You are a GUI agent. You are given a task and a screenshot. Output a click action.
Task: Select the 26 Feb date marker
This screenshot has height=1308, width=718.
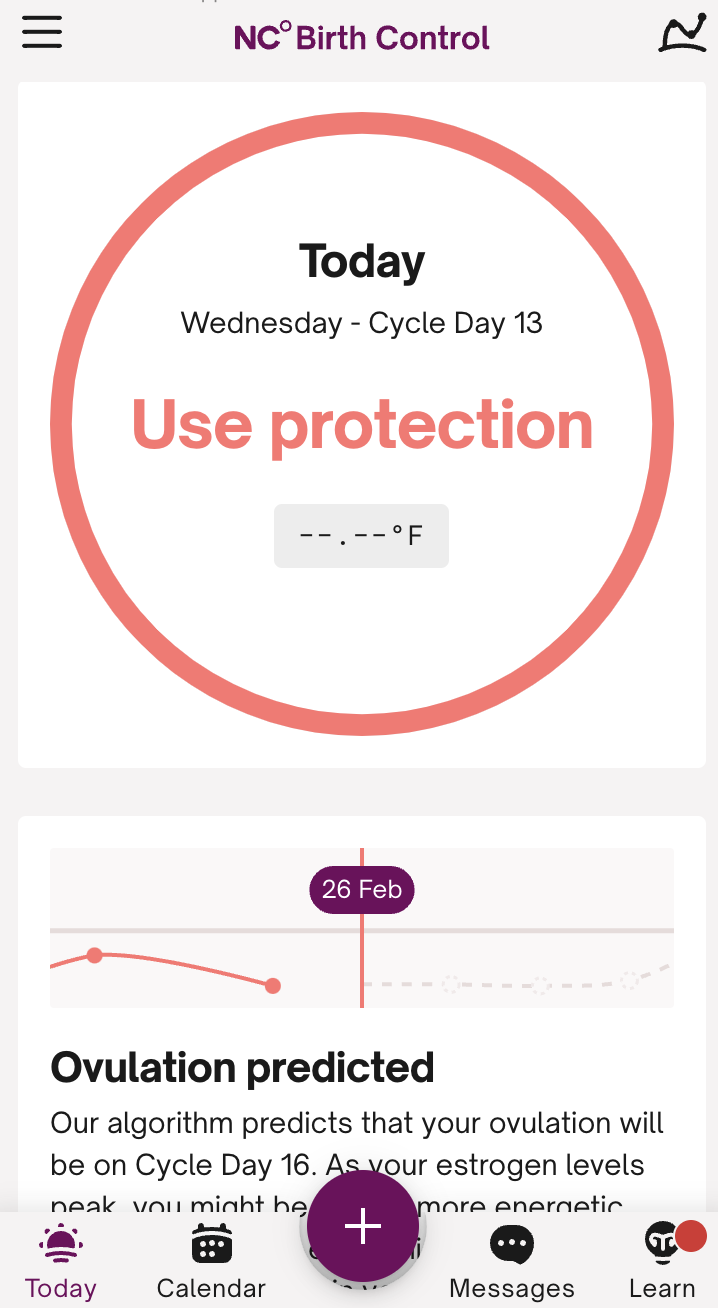click(362, 889)
